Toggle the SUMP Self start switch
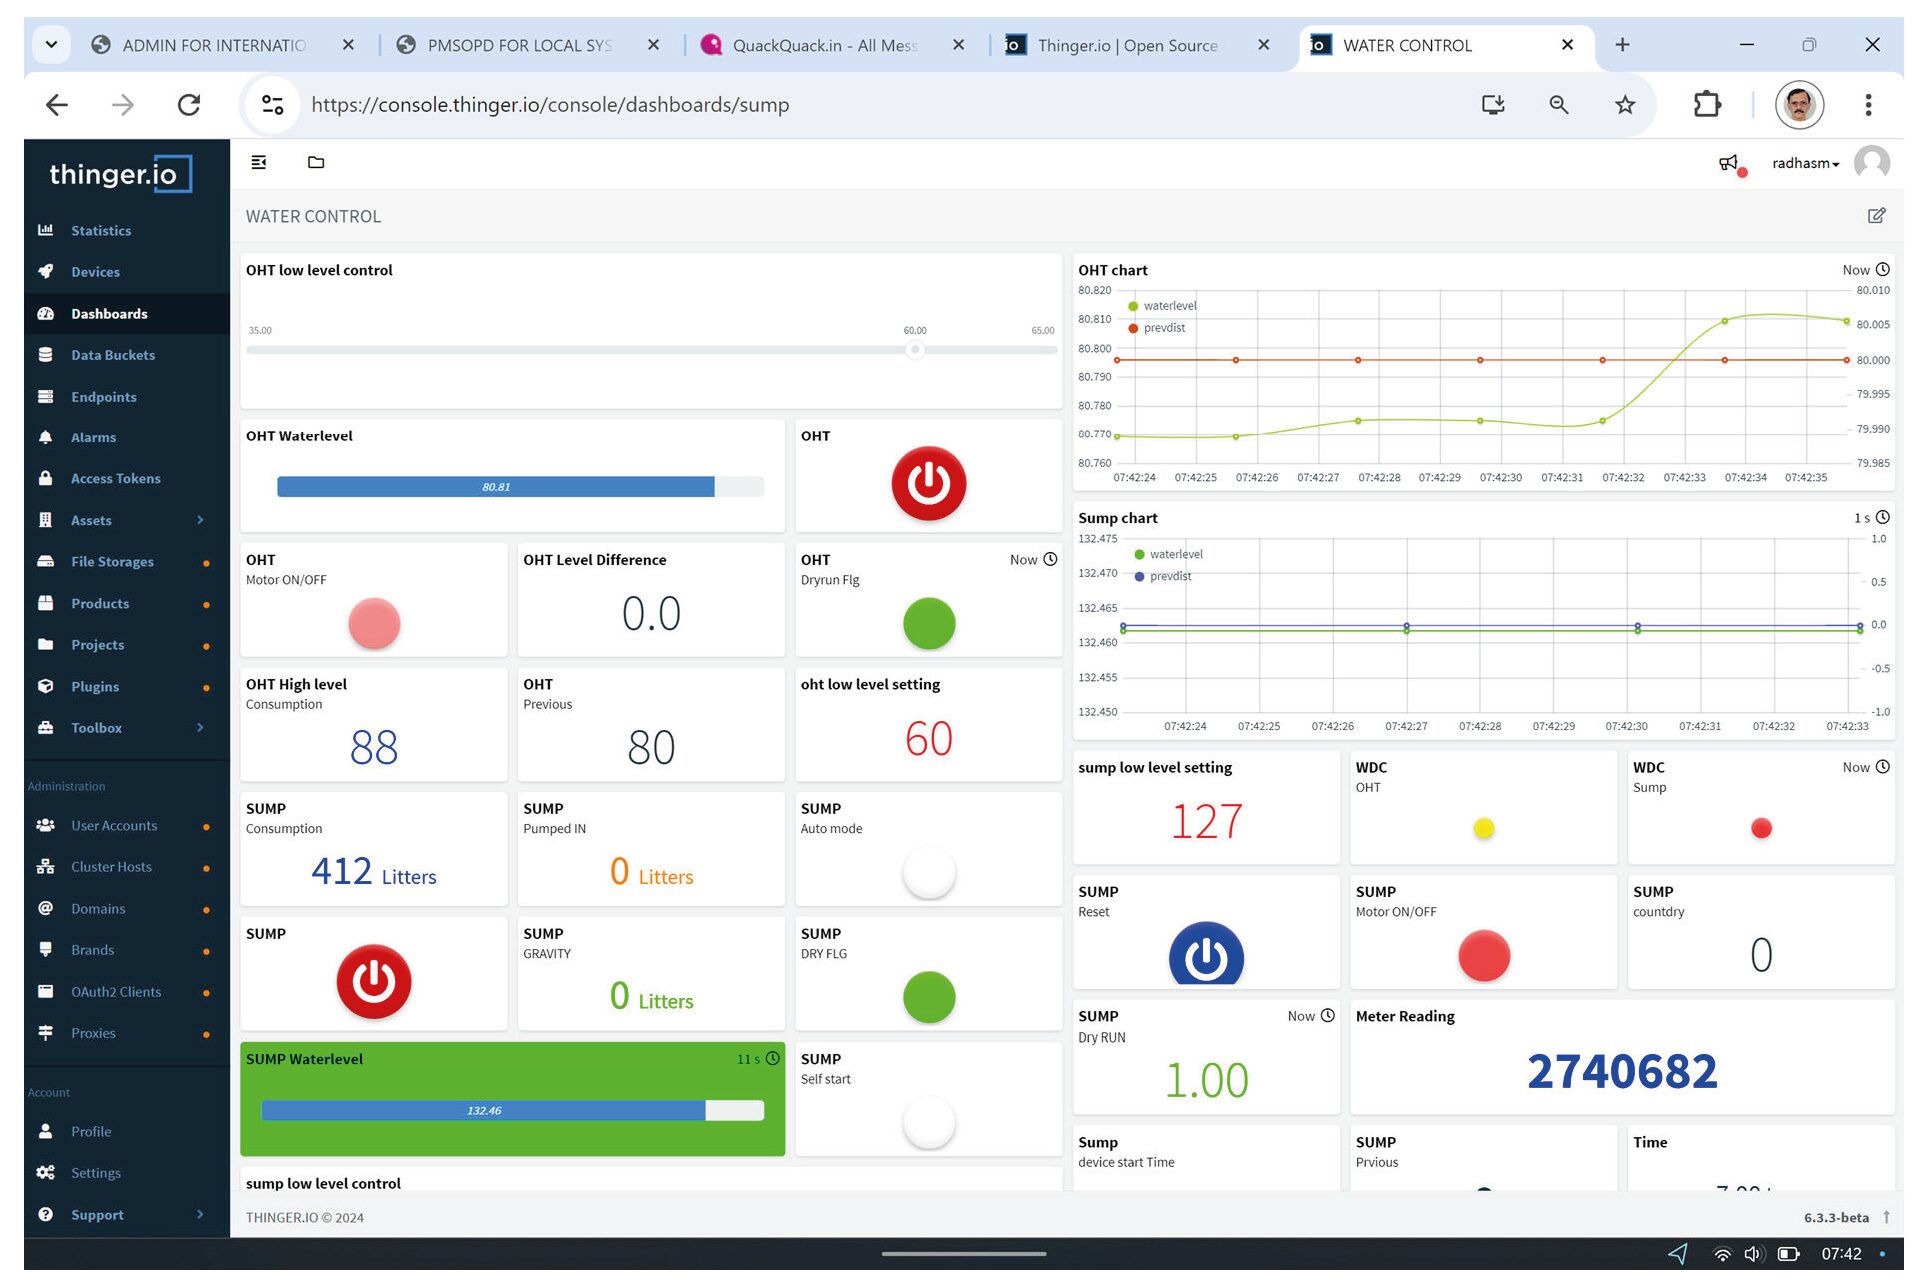Screen dimensions: 1928x1284 [x=928, y=1123]
